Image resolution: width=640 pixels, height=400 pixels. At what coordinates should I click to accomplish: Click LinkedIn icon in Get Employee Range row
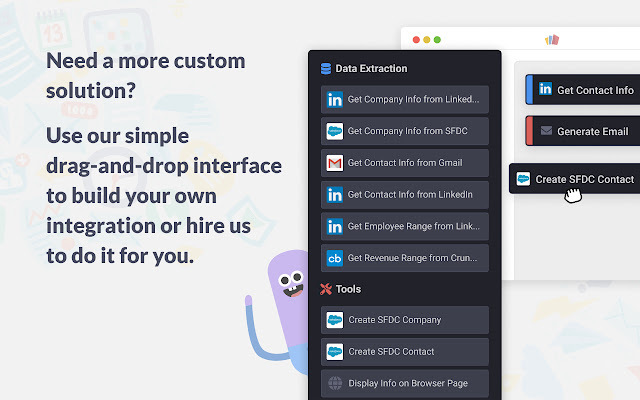335,227
